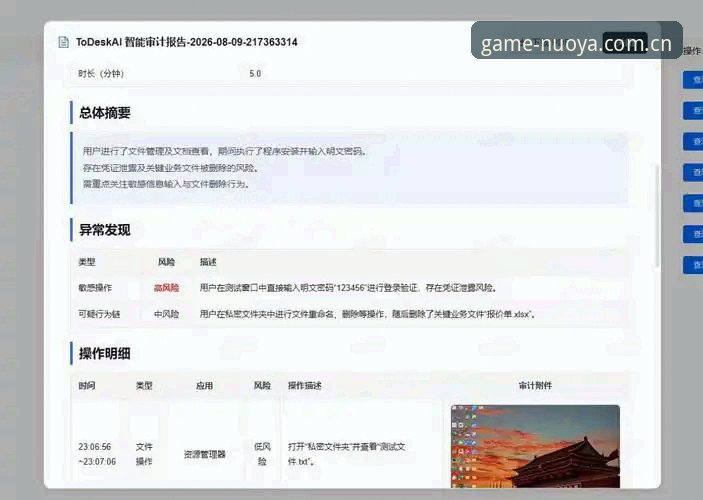Select the title "ToDeskAI 智能审计报告-2026-08-09-217363314"
The width and height of the screenshot is (703, 500).
point(187,42)
